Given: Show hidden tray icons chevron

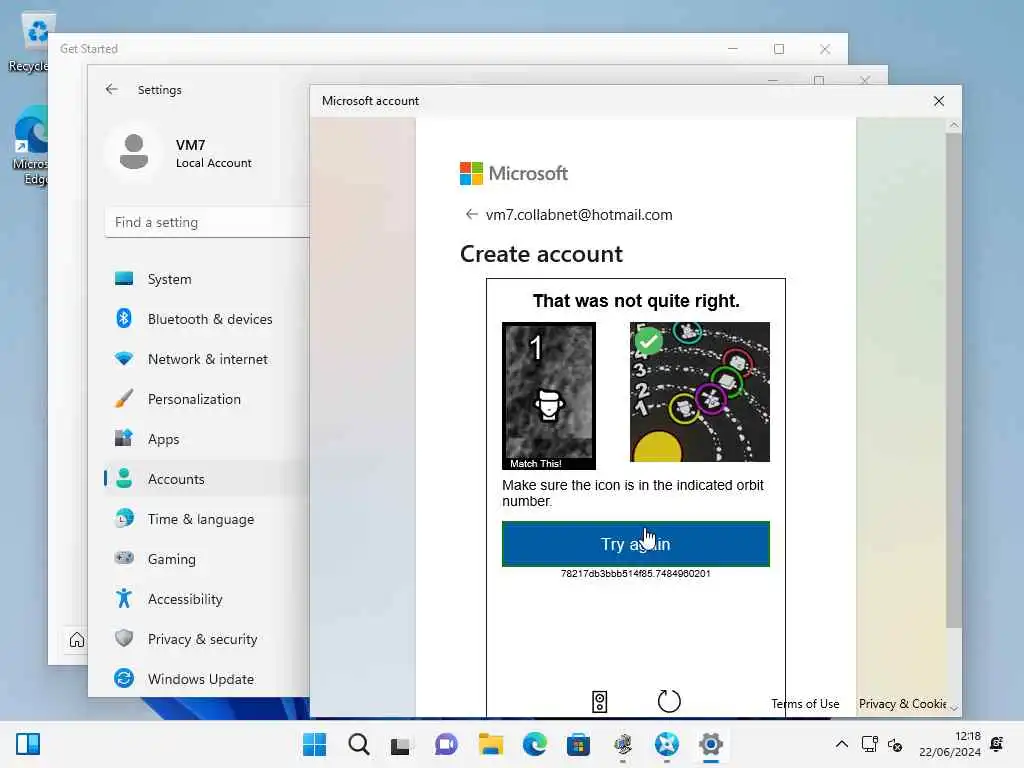Looking at the screenshot, I should pos(842,744).
